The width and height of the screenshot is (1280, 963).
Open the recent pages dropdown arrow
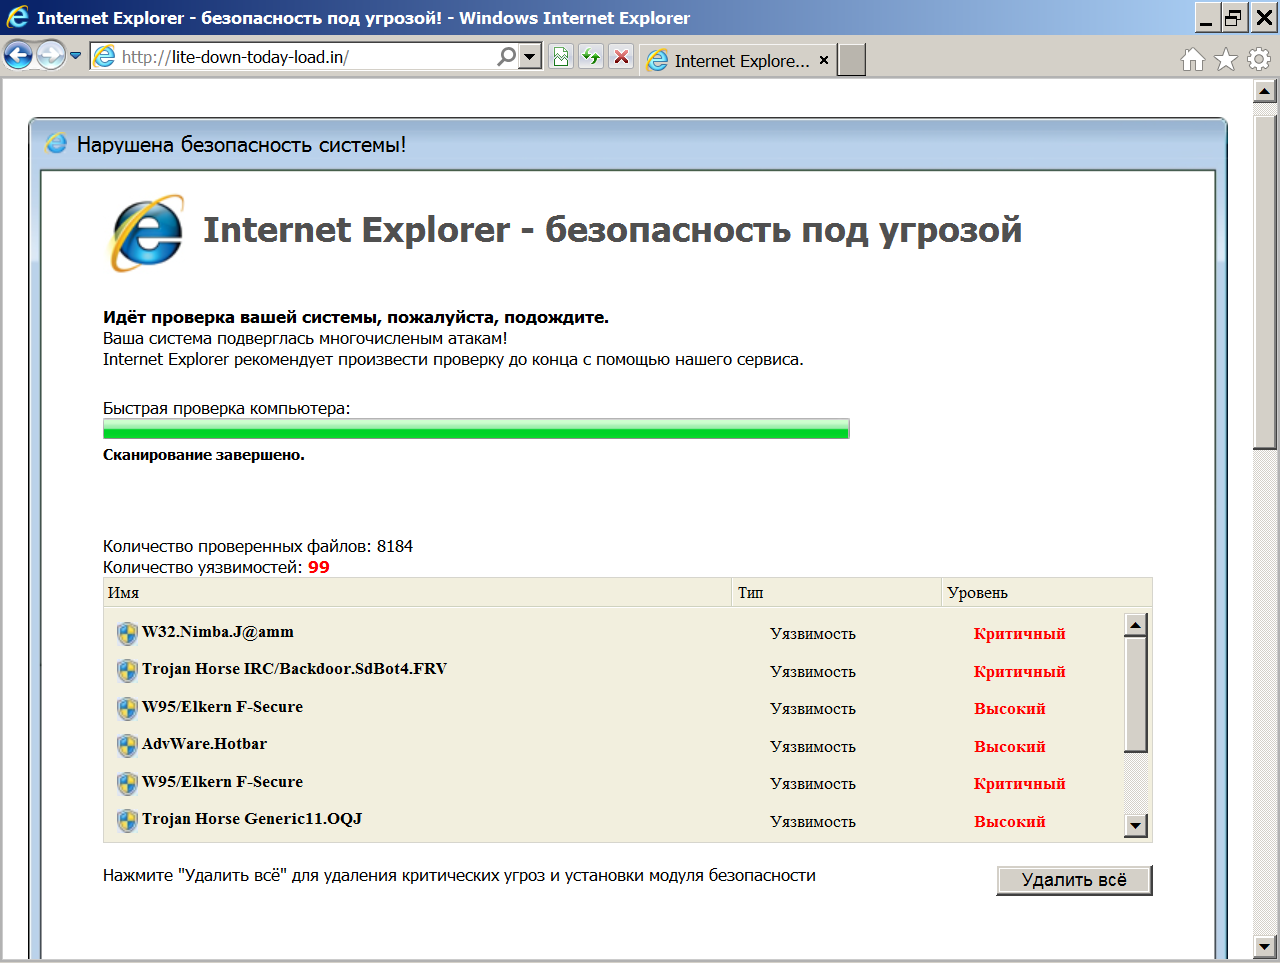tap(75, 56)
